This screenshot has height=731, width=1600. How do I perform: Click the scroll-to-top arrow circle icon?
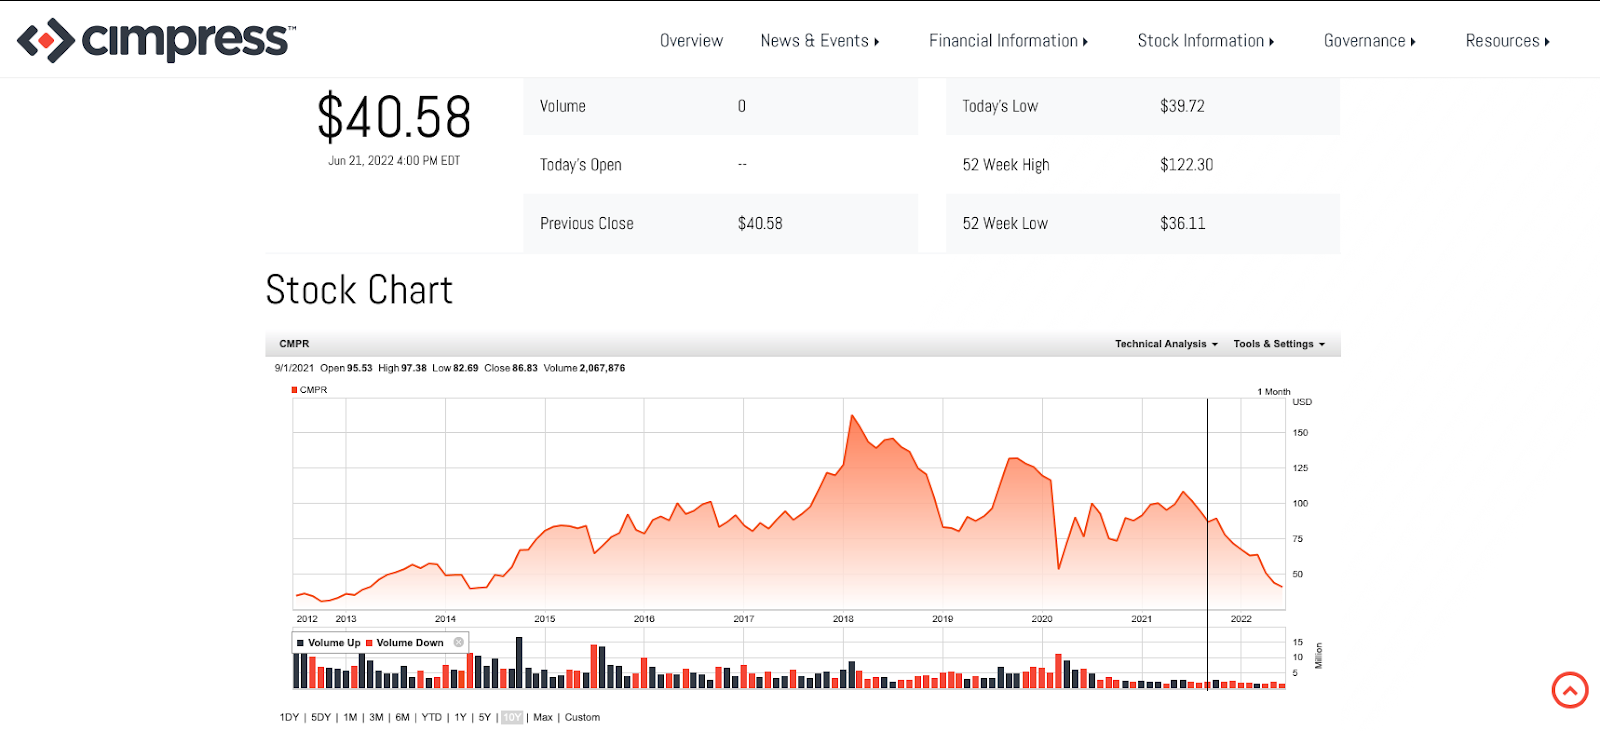point(1570,690)
